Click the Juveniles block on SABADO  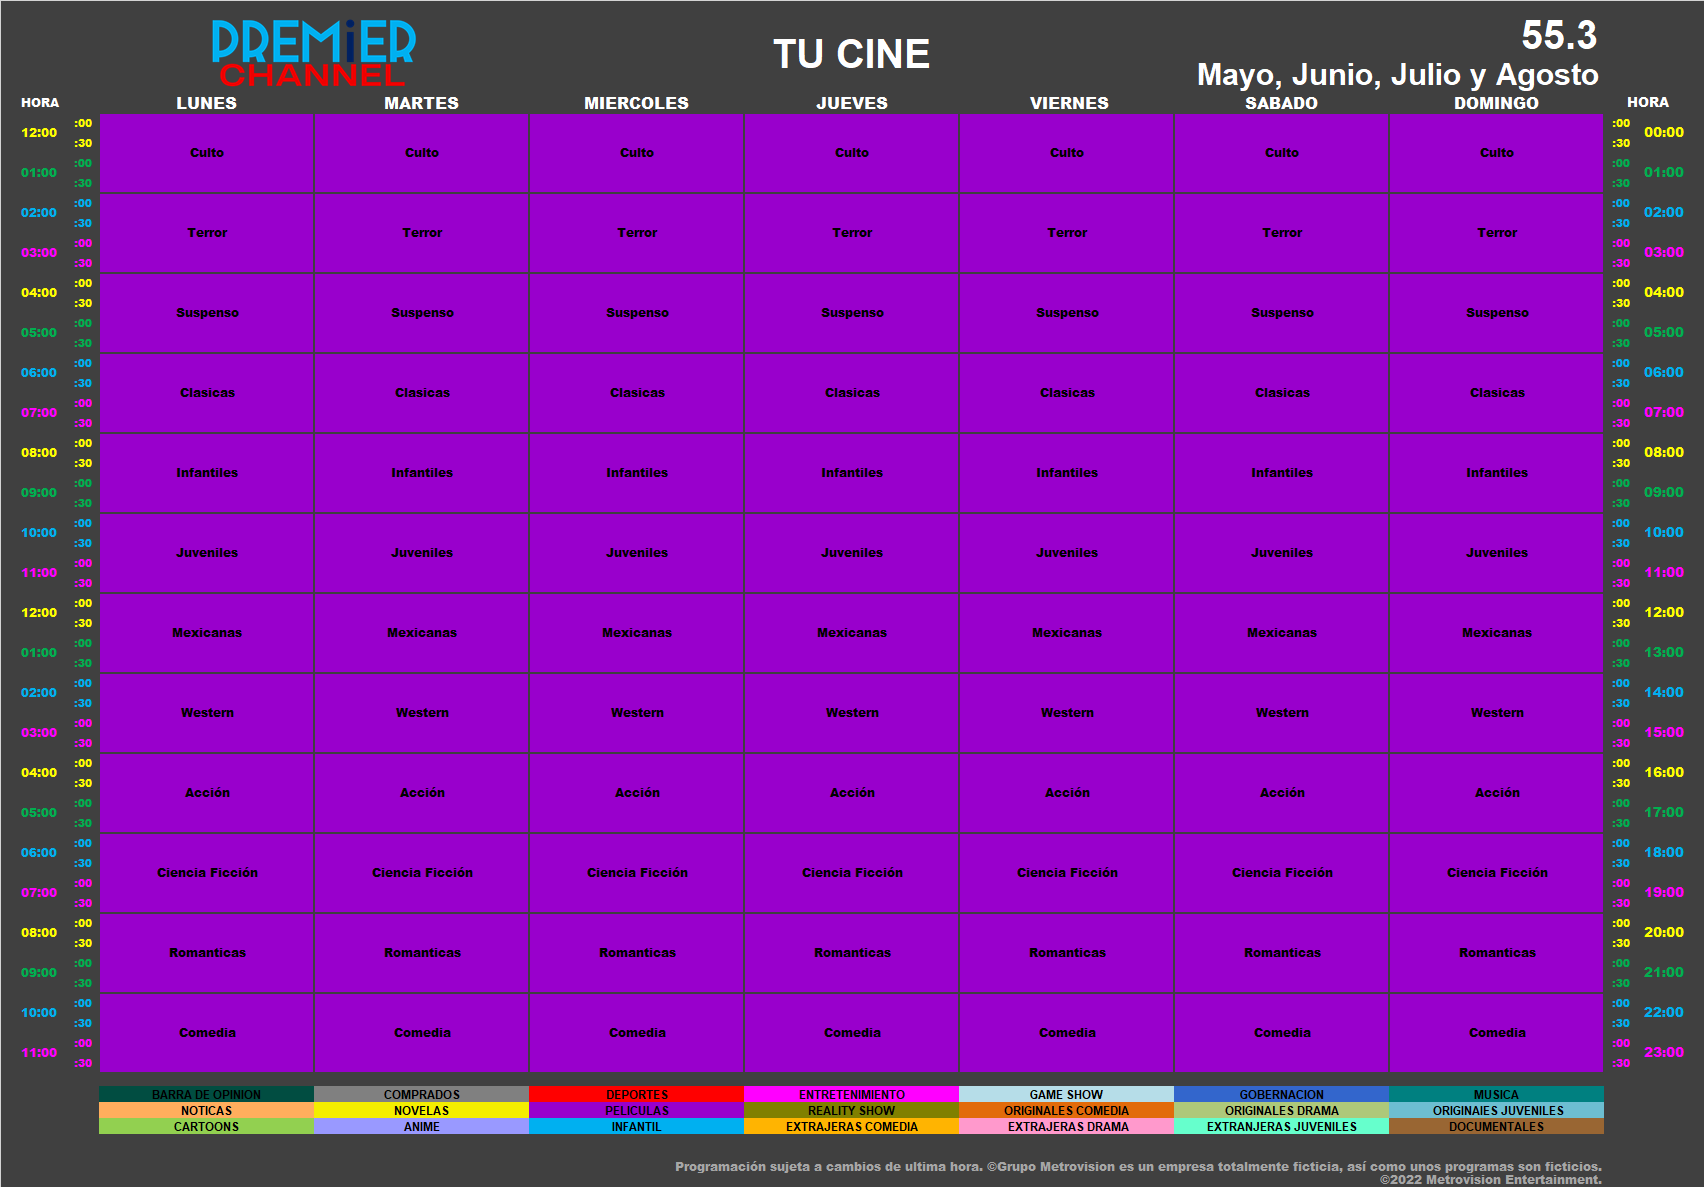click(x=1282, y=553)
